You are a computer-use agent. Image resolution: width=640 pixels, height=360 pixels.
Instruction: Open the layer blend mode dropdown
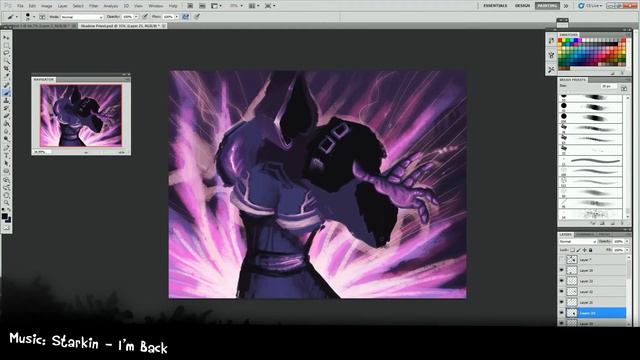click(578, 242)
